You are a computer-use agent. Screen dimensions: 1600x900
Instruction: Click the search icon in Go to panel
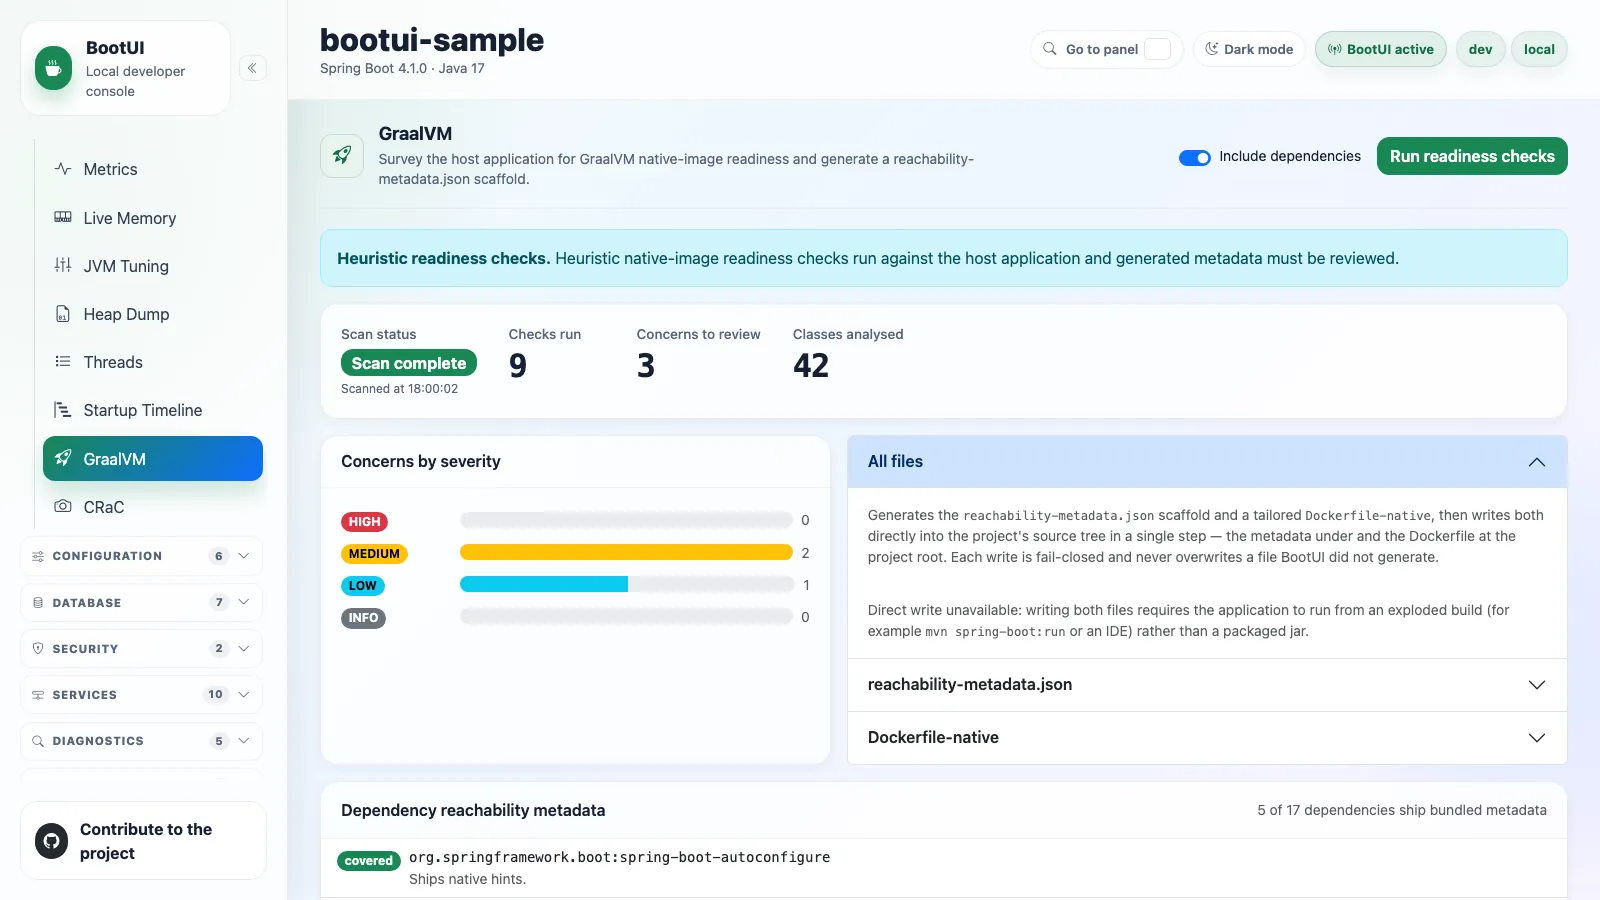(1050, 49)
